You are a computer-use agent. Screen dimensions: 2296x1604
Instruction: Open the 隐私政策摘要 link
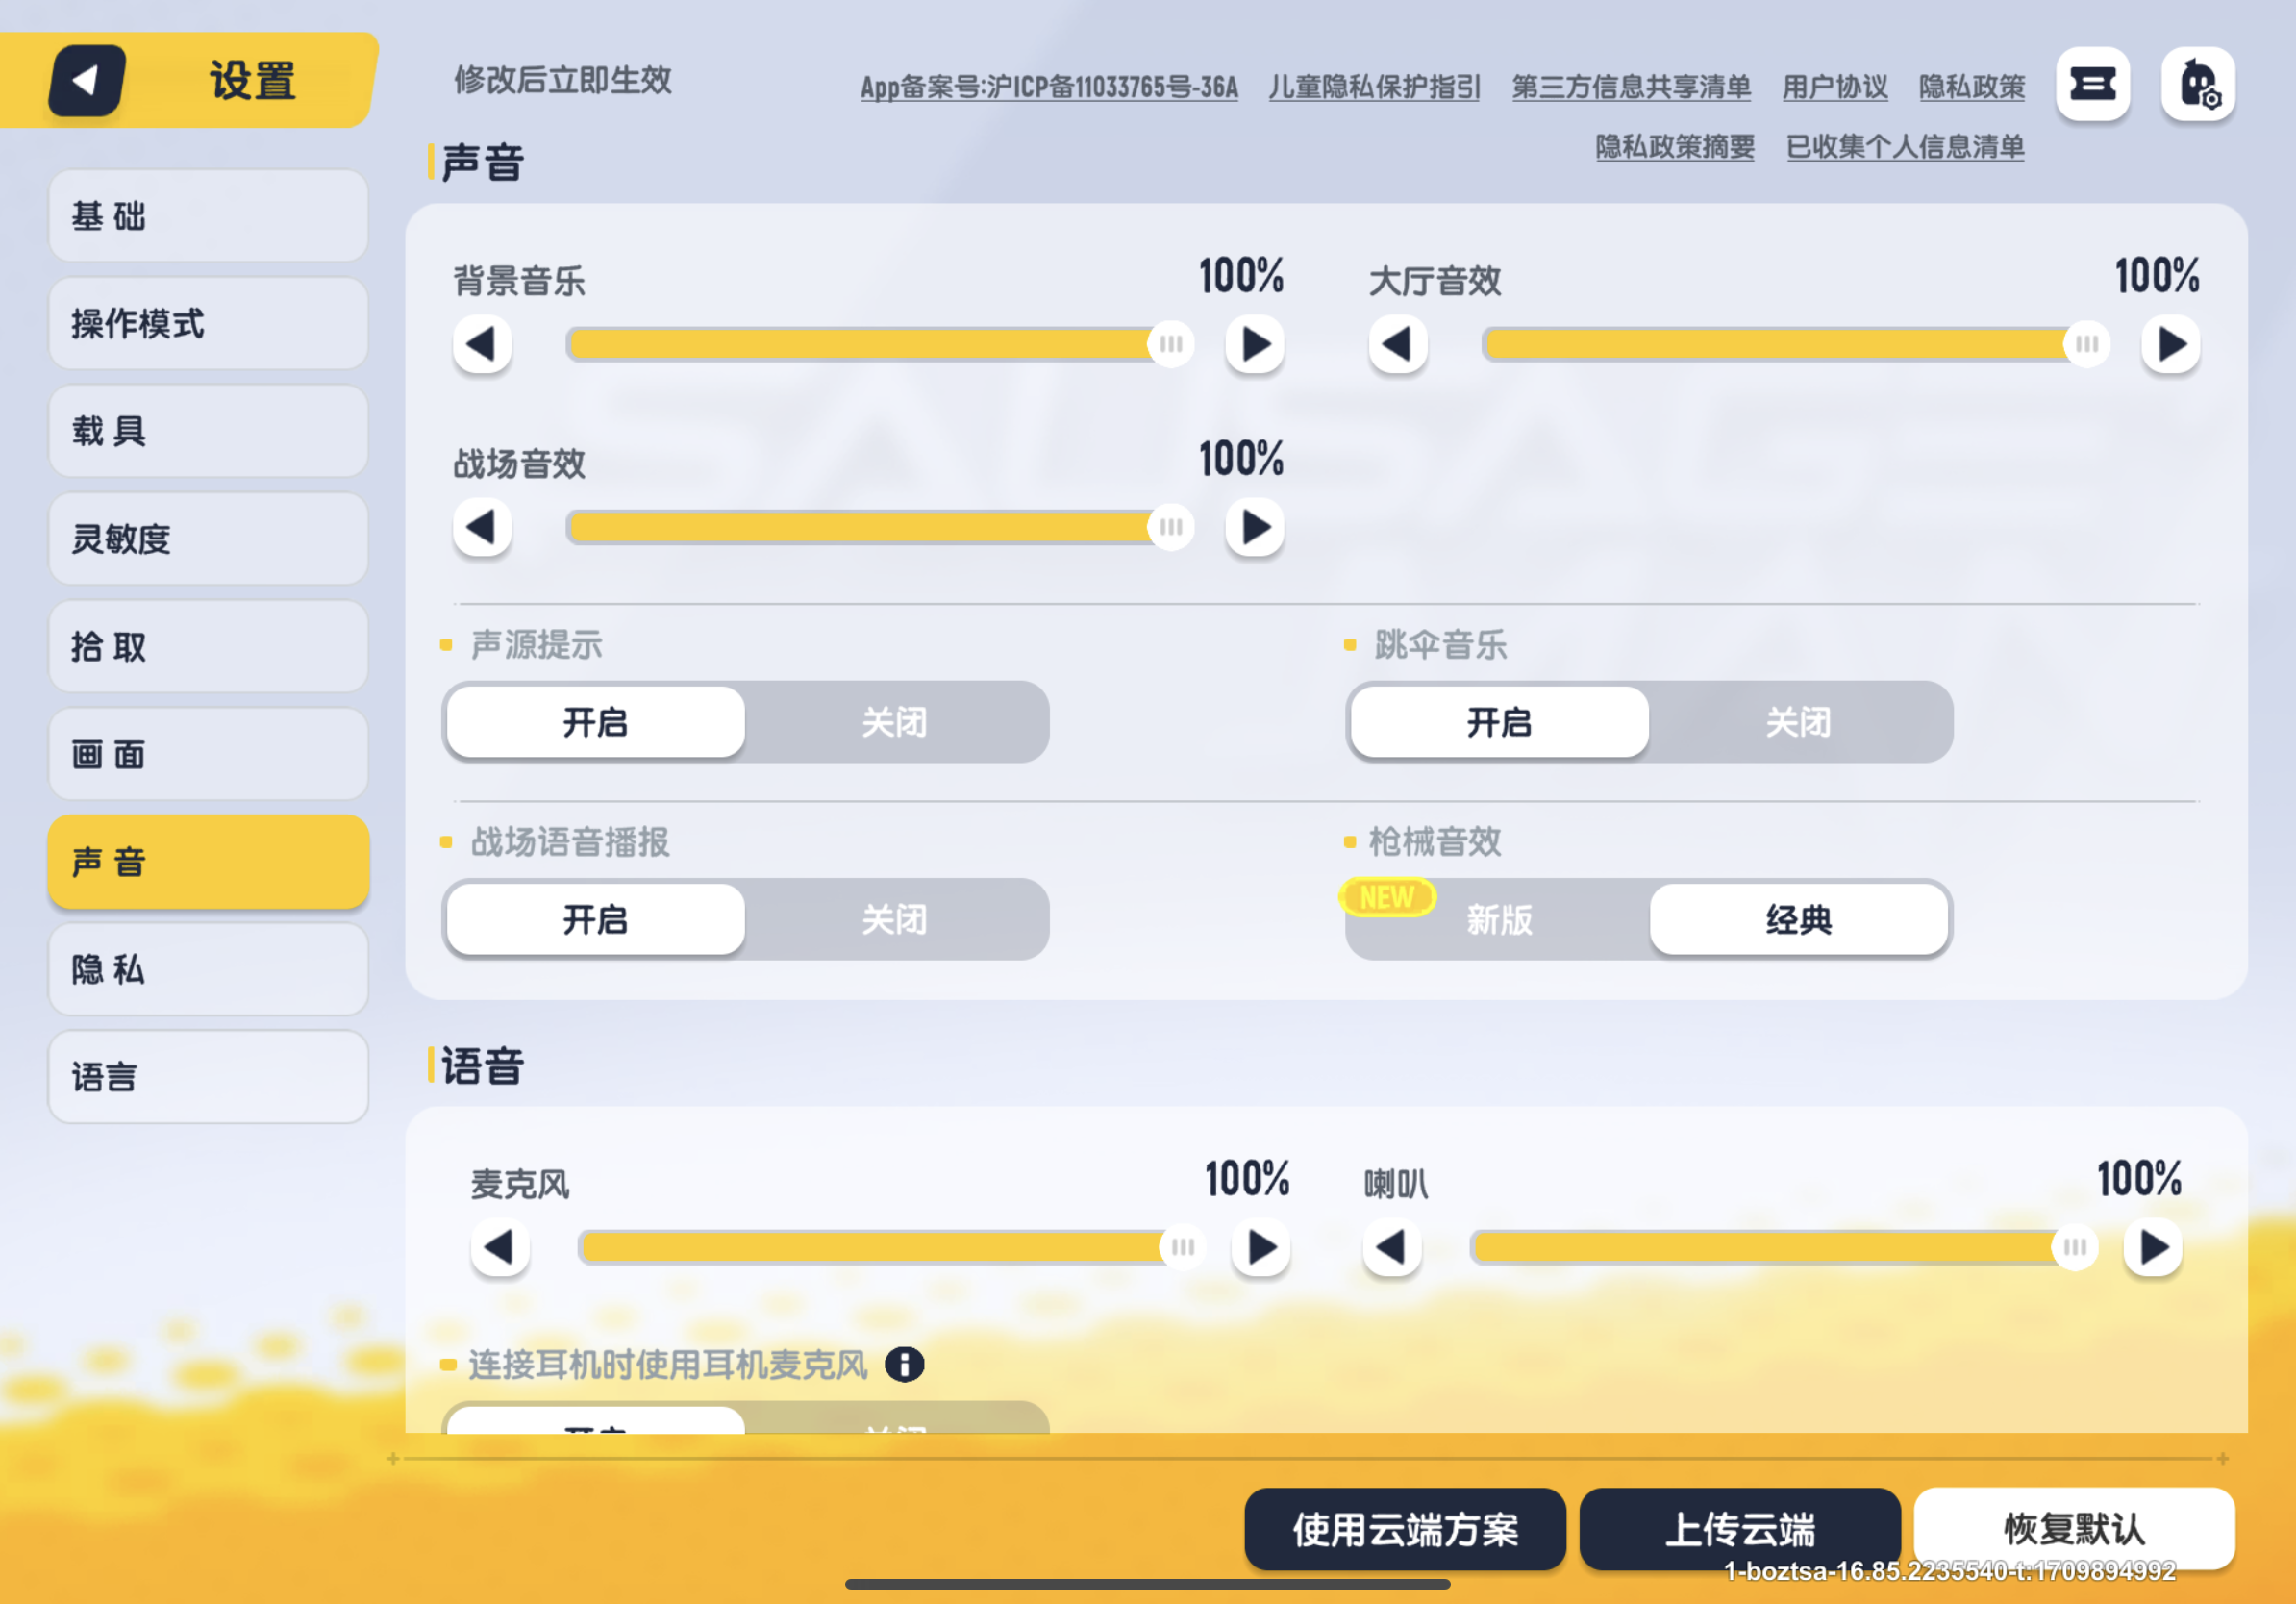pos(1675,147)
